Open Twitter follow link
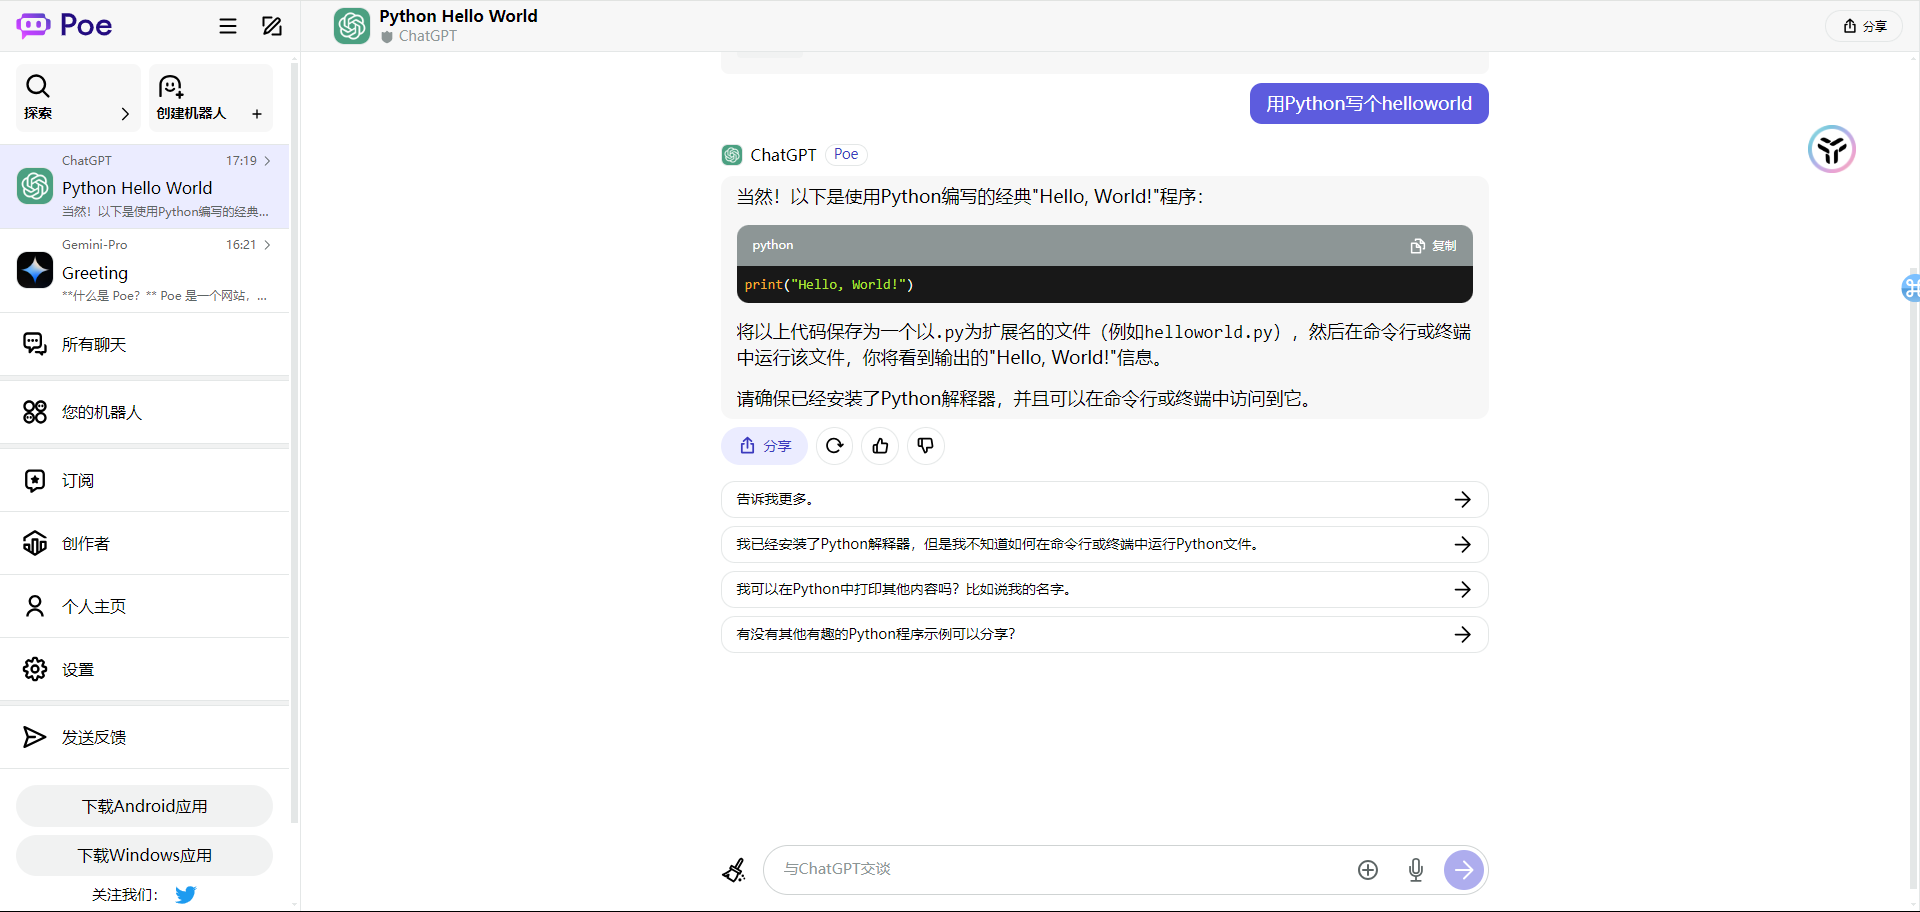This screenshot has height=912, width=1920. pos(186,894)
